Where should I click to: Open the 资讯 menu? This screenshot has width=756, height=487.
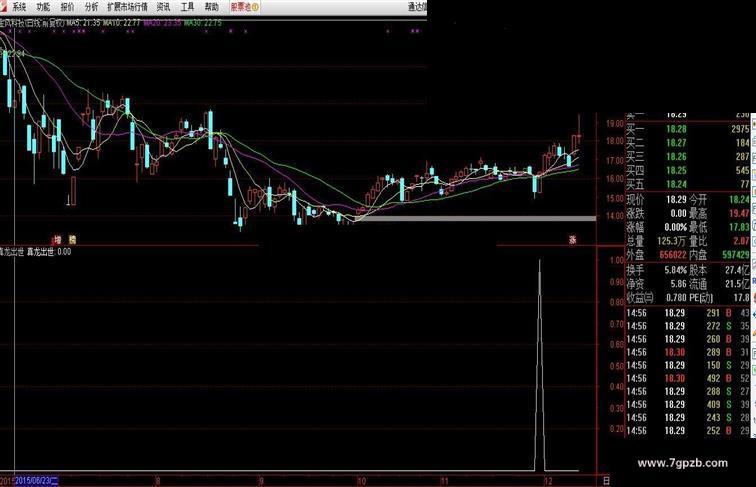[x=163, y=7]
